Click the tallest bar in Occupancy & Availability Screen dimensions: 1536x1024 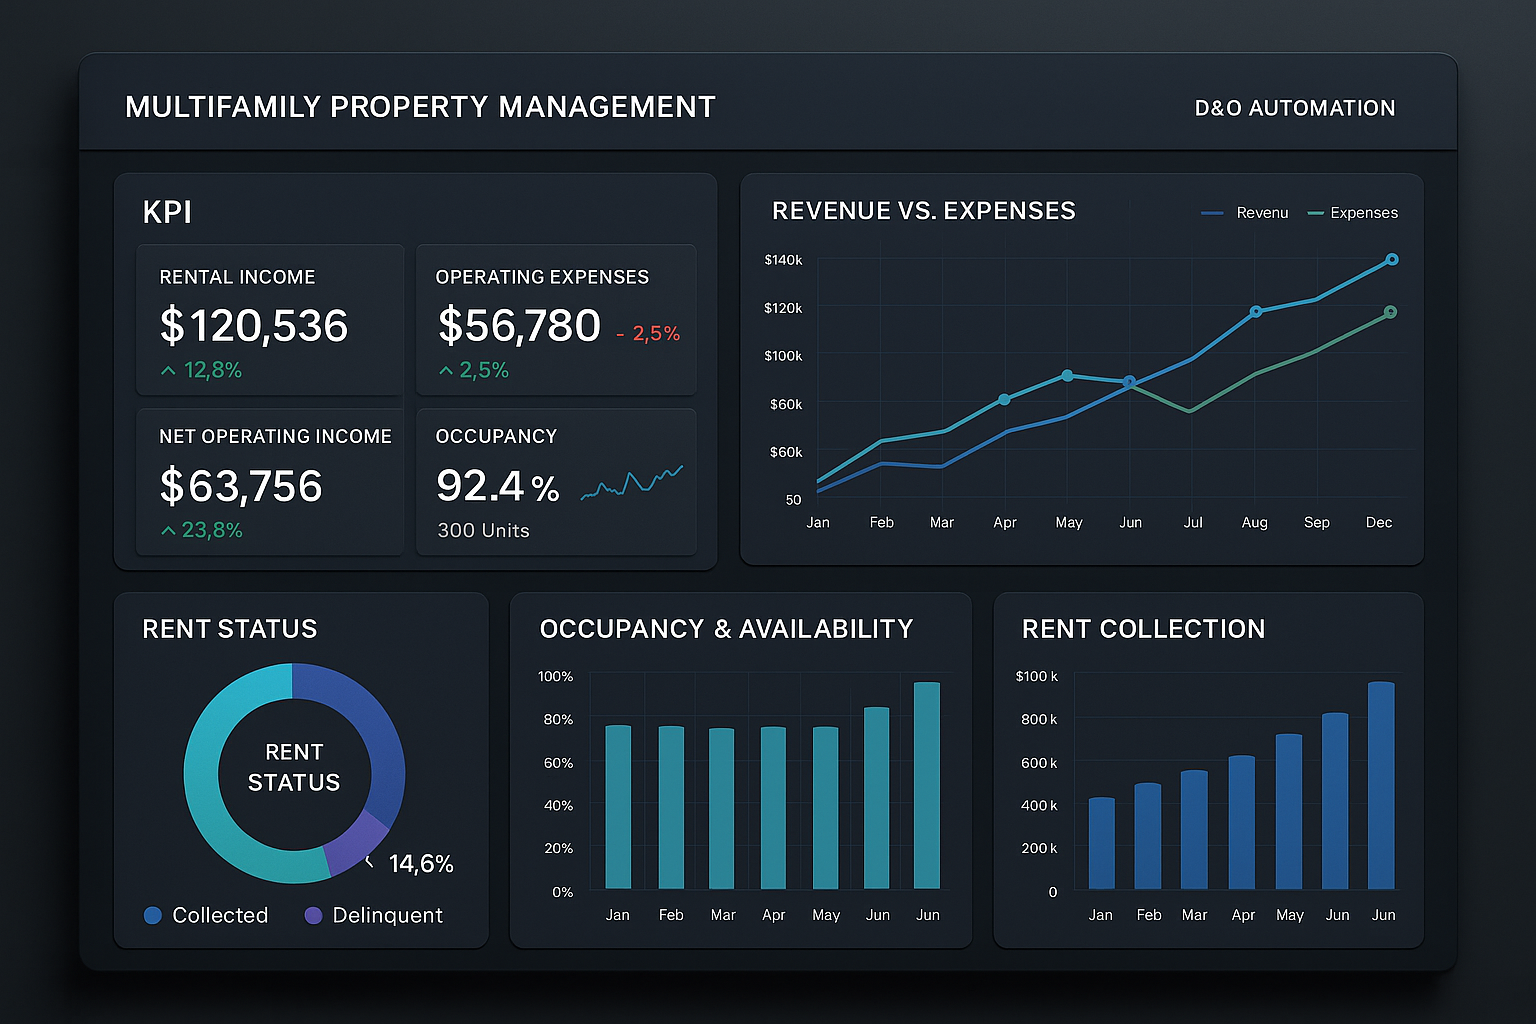[x=927, y=785]
